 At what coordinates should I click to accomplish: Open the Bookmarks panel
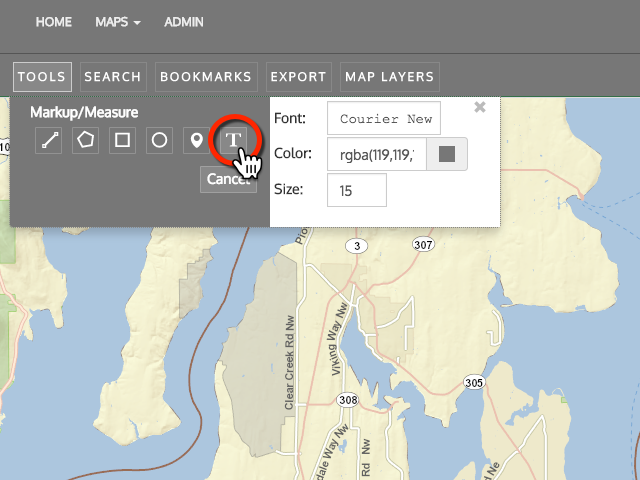[x=207, y=77]
